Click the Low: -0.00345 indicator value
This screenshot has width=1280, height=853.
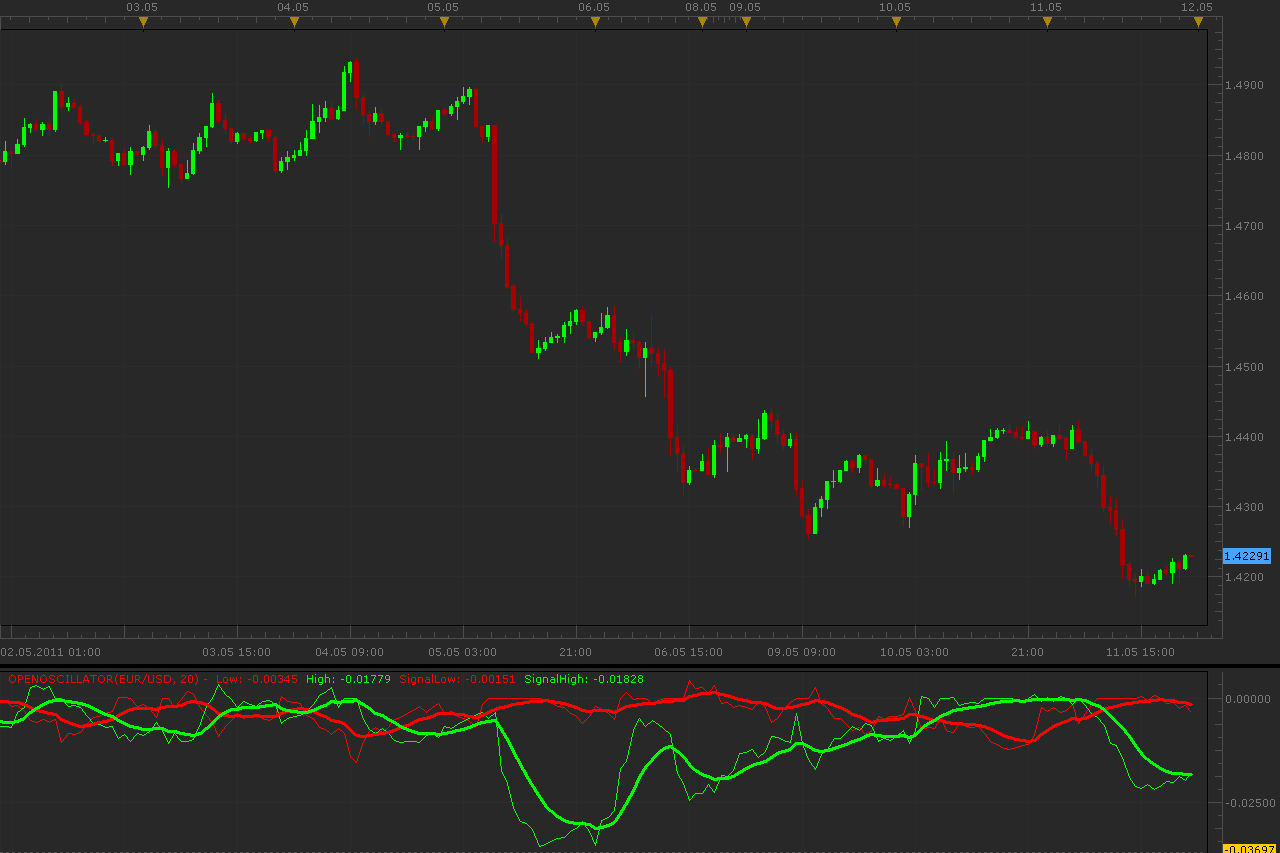[x=257, y=679]
